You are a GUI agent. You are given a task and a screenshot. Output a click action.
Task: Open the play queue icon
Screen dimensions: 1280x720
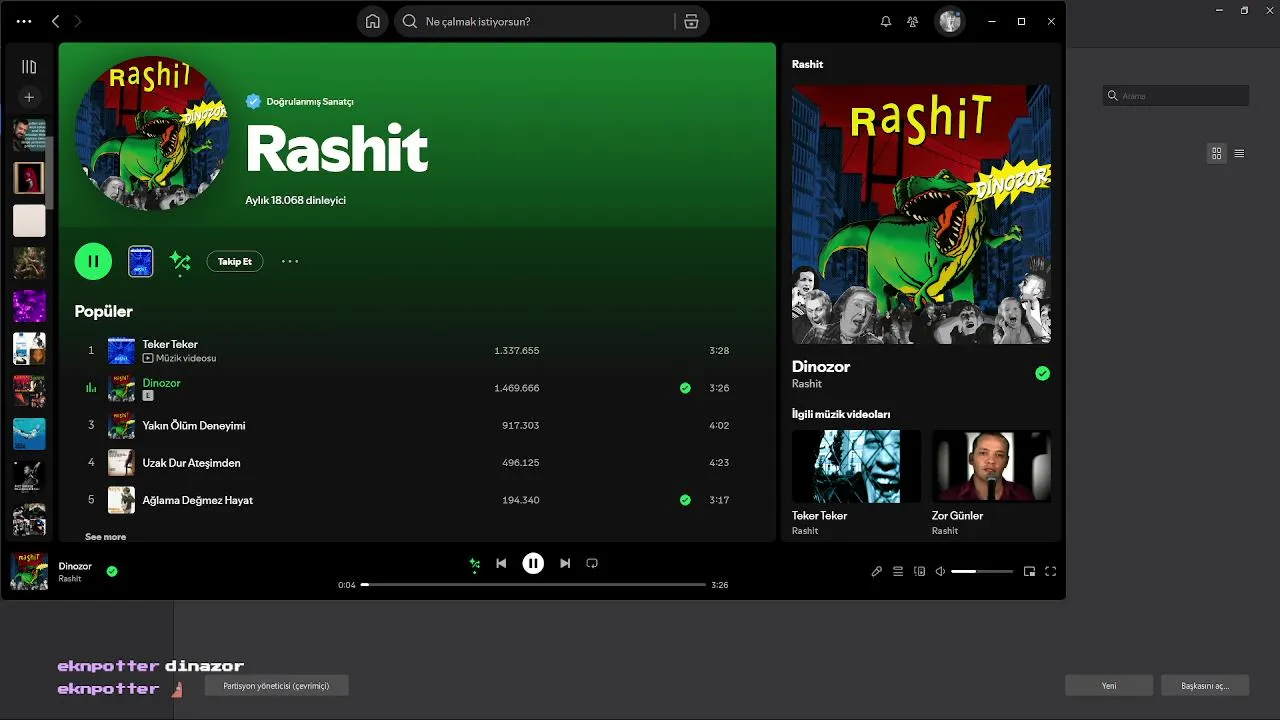pyautogui.click(x=898, y=571)
